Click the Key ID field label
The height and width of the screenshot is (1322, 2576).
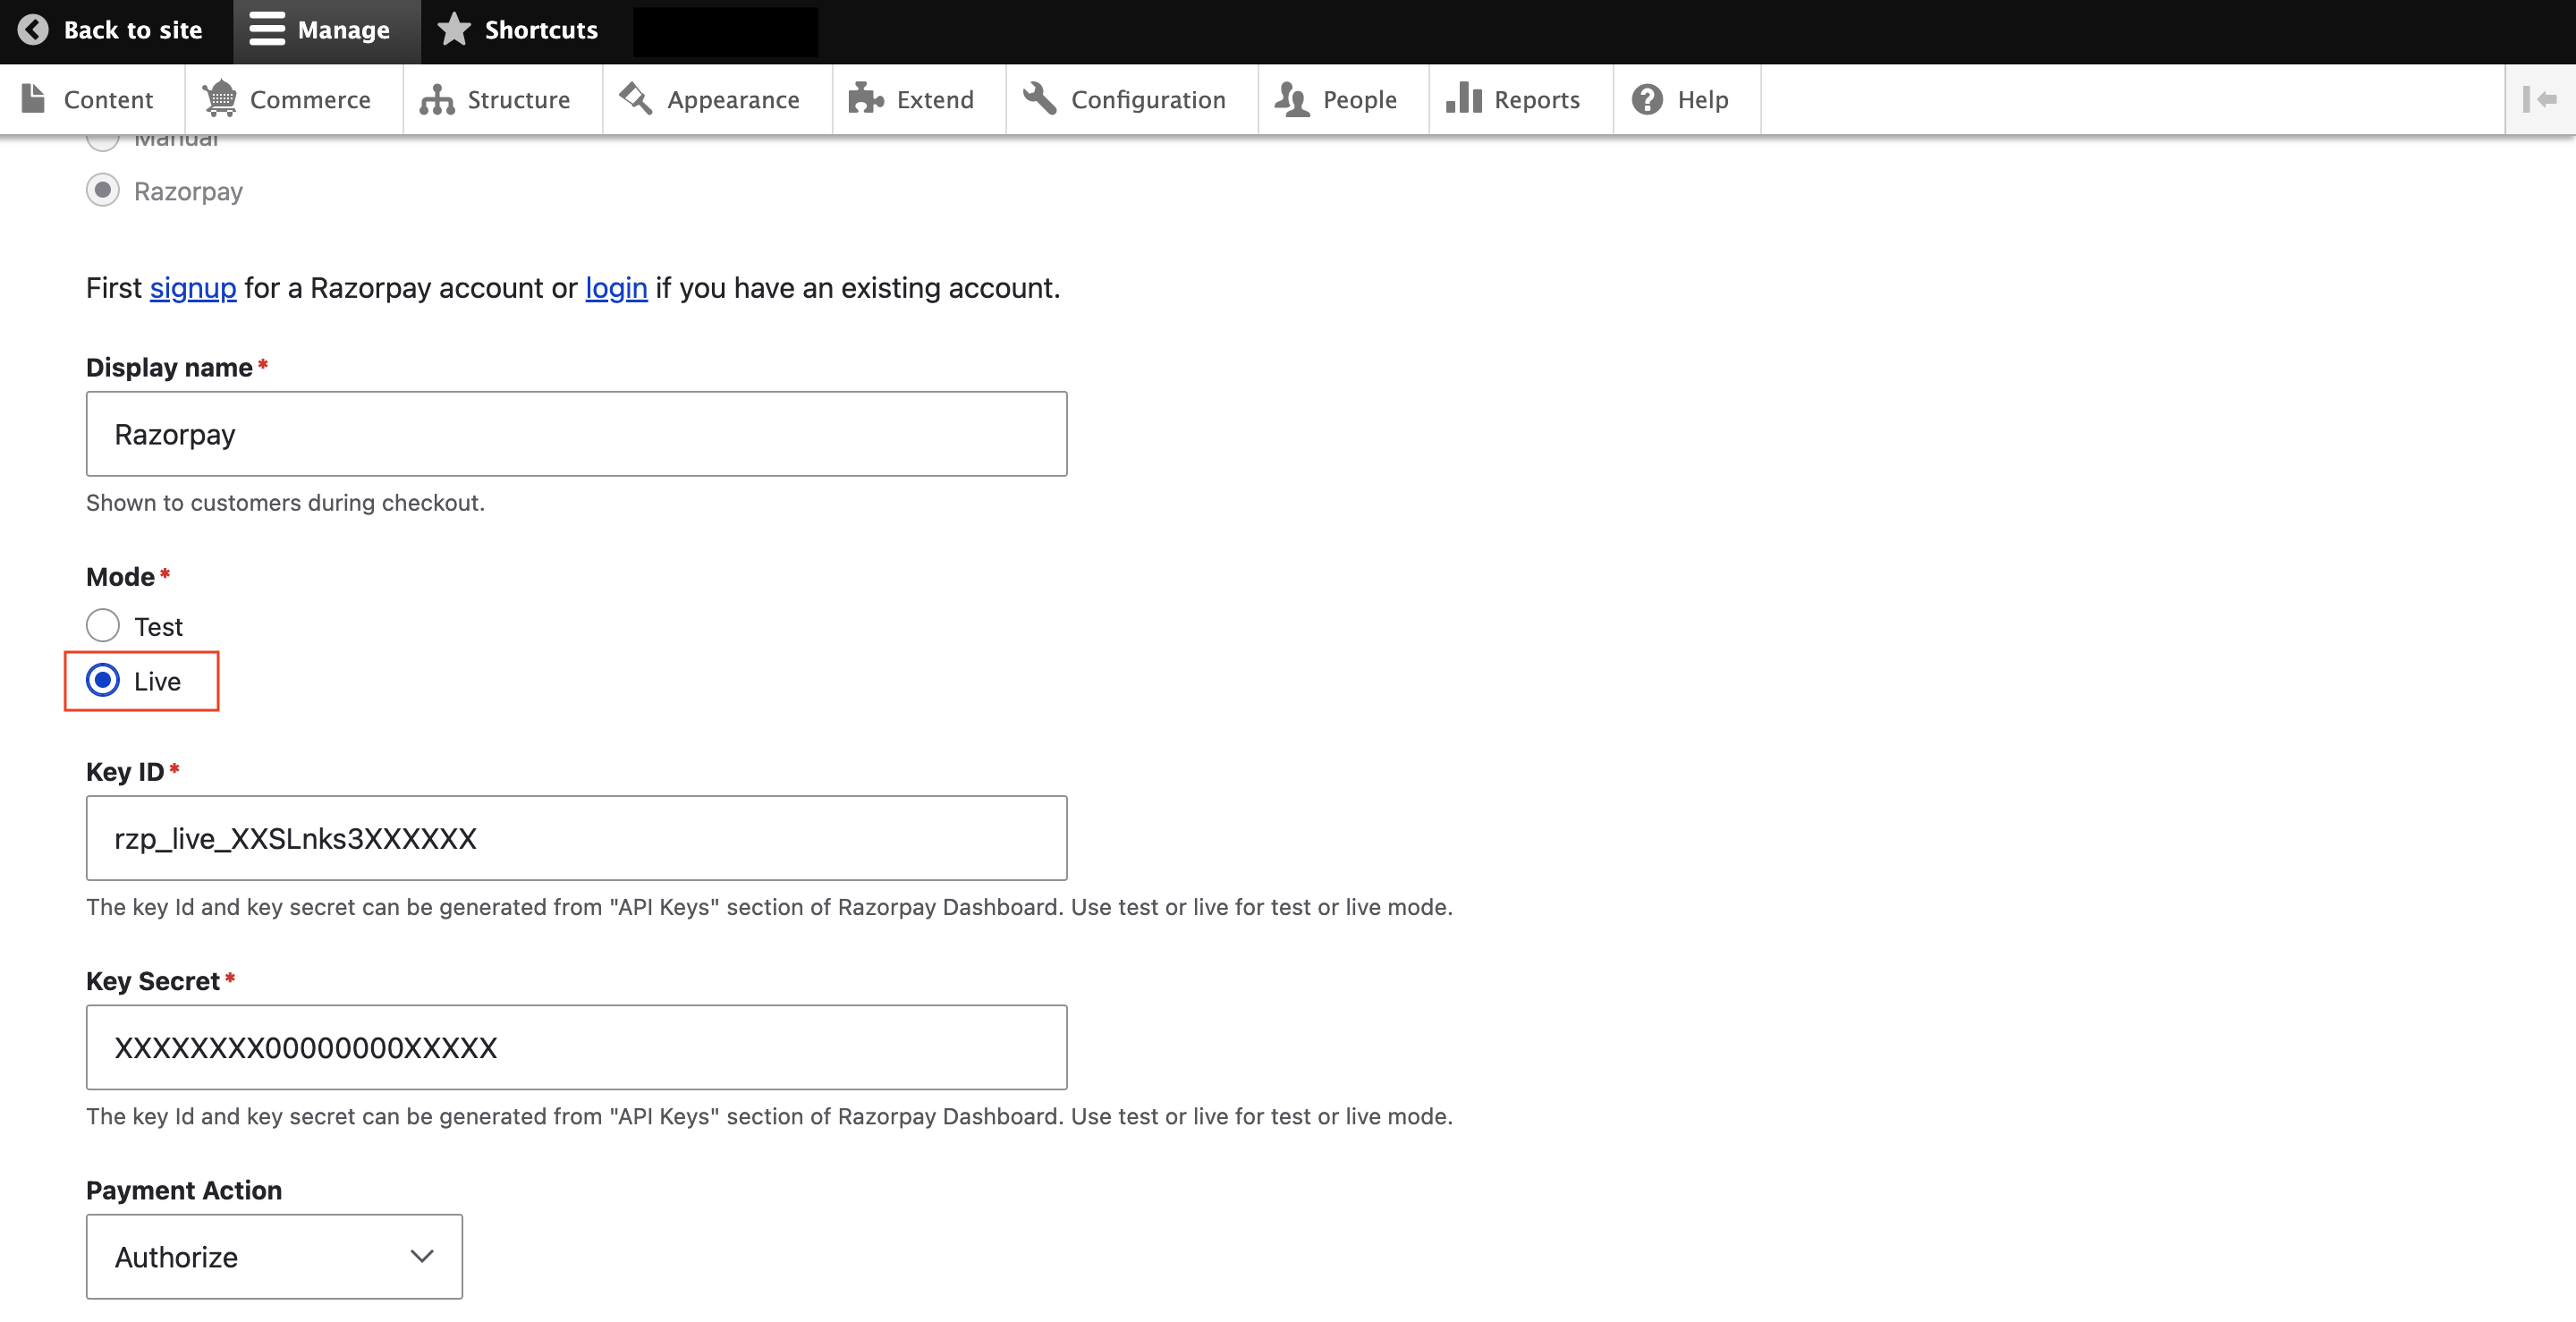coord(125,771)
